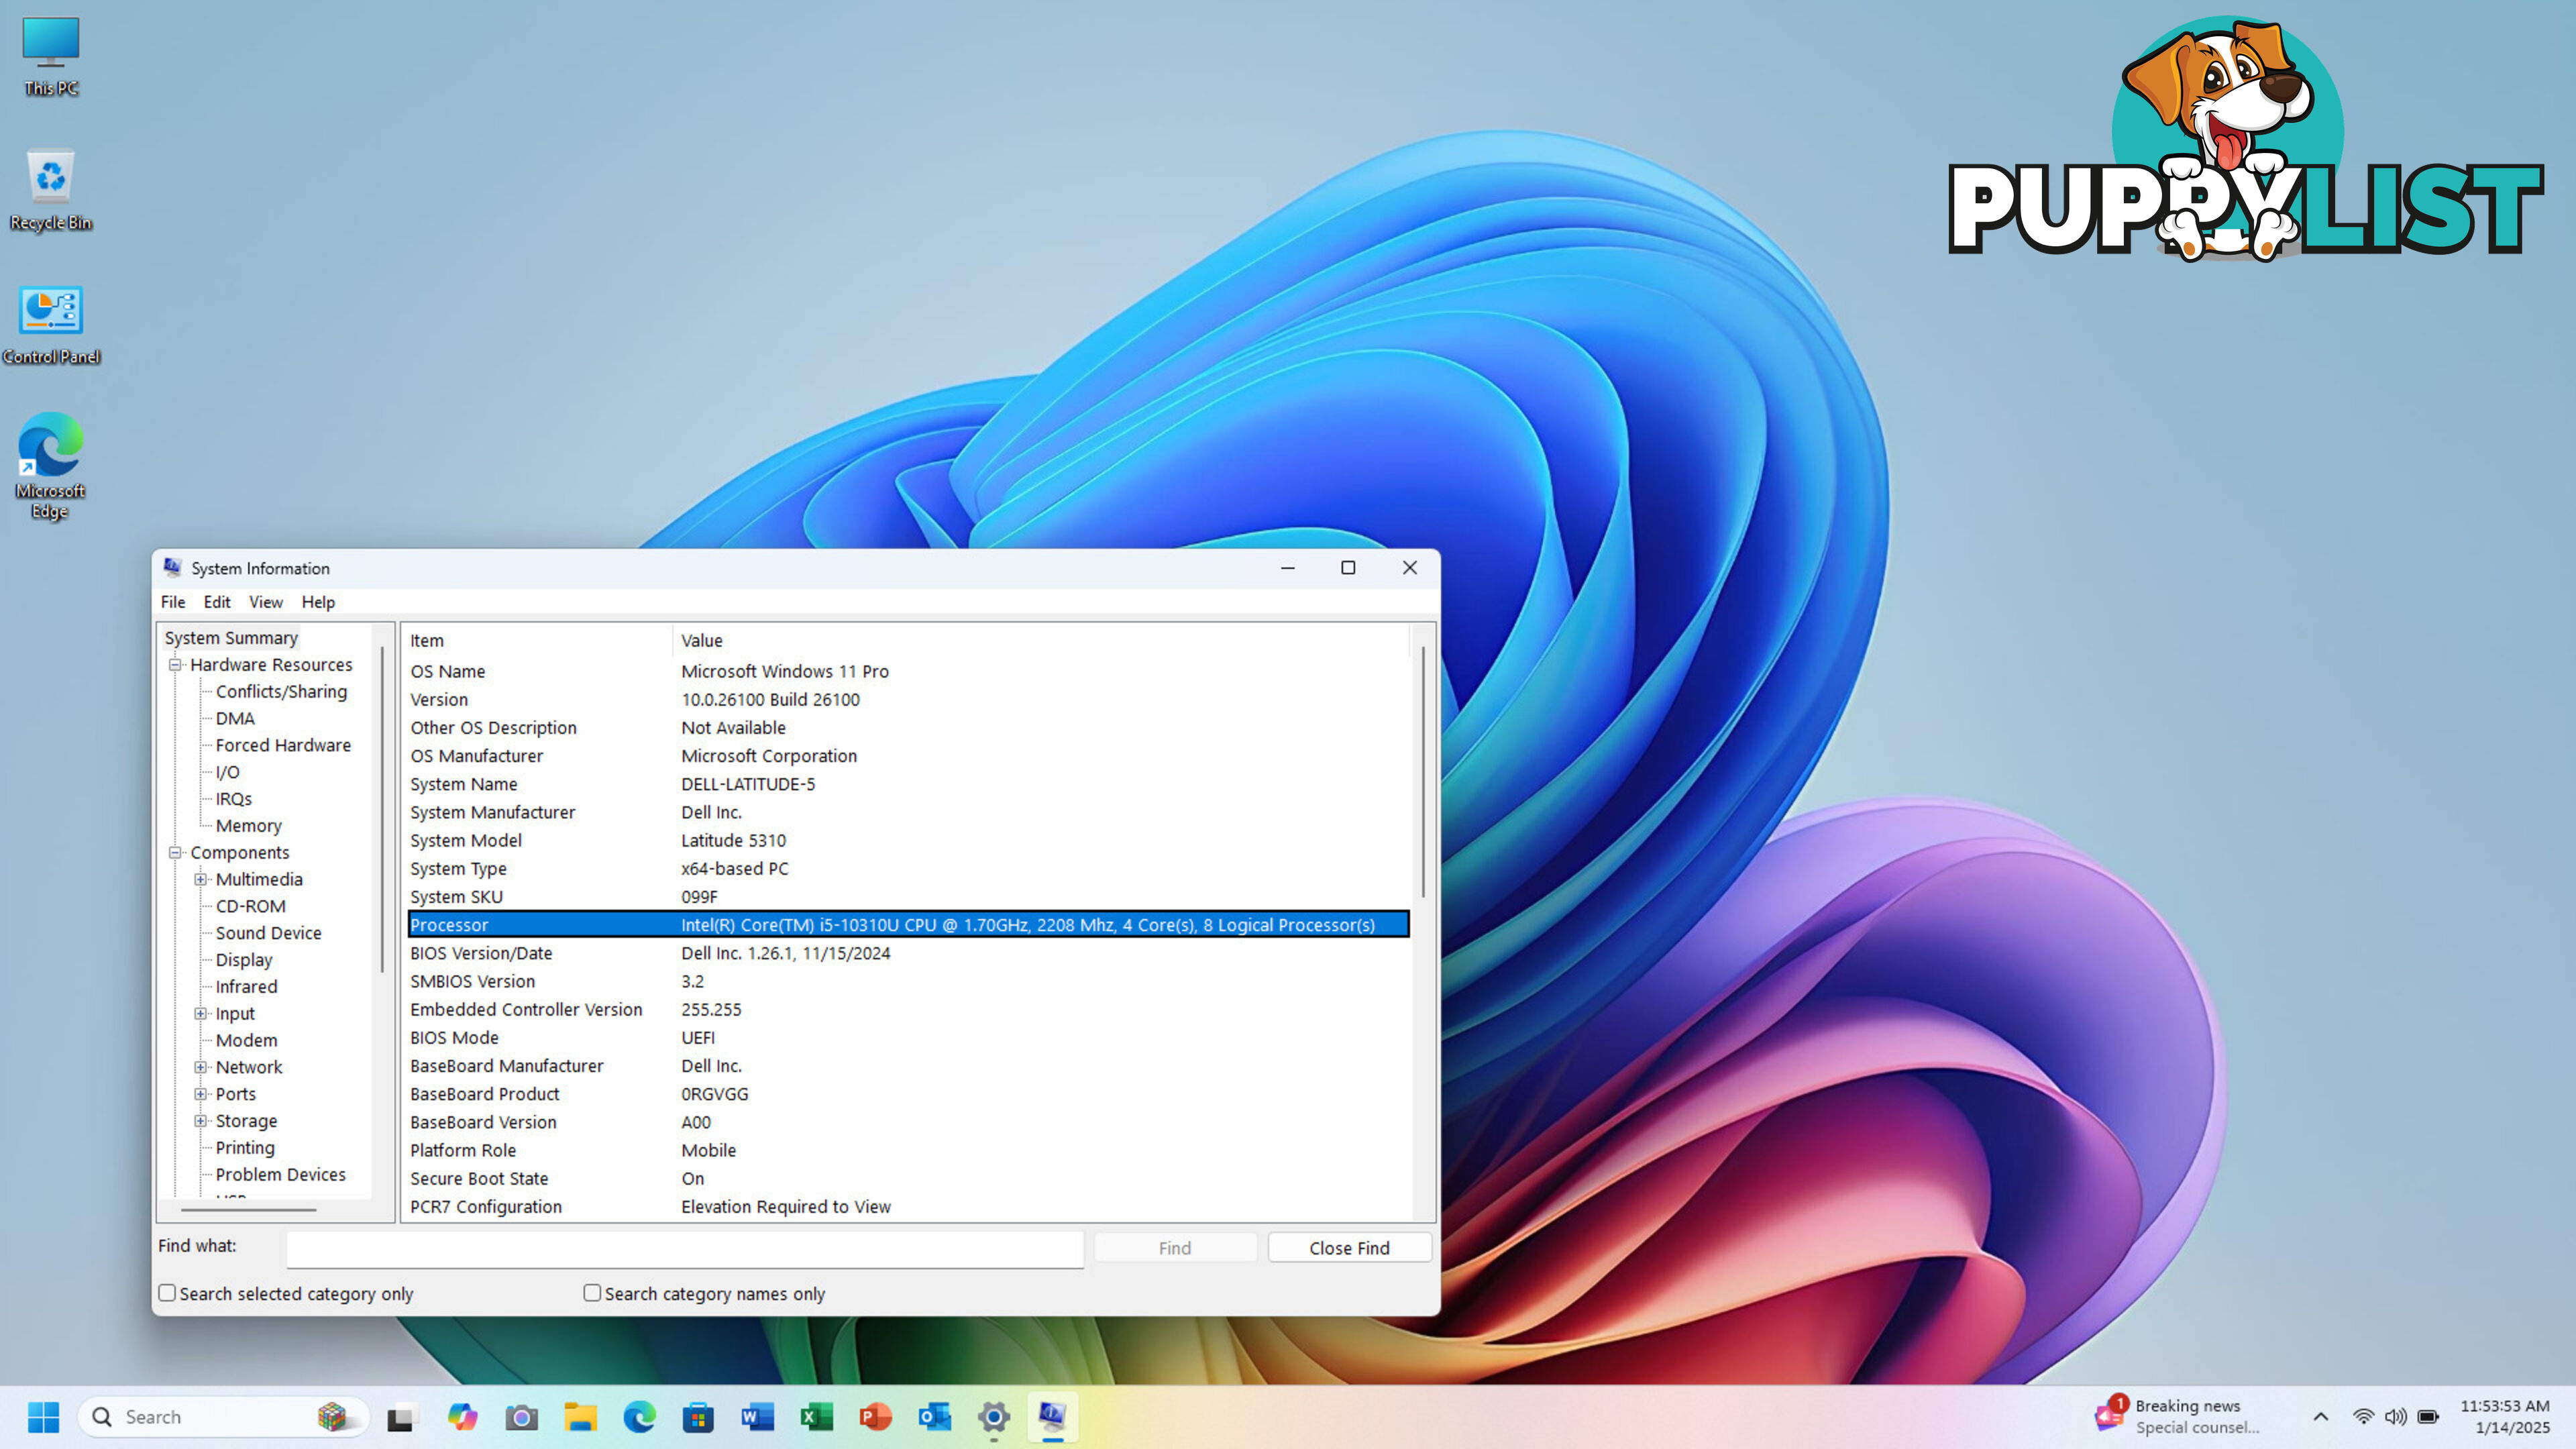2576x1449 pixels.
Task: Launch Microsoft Edge desktop shortcut
Action: (50, 466)
